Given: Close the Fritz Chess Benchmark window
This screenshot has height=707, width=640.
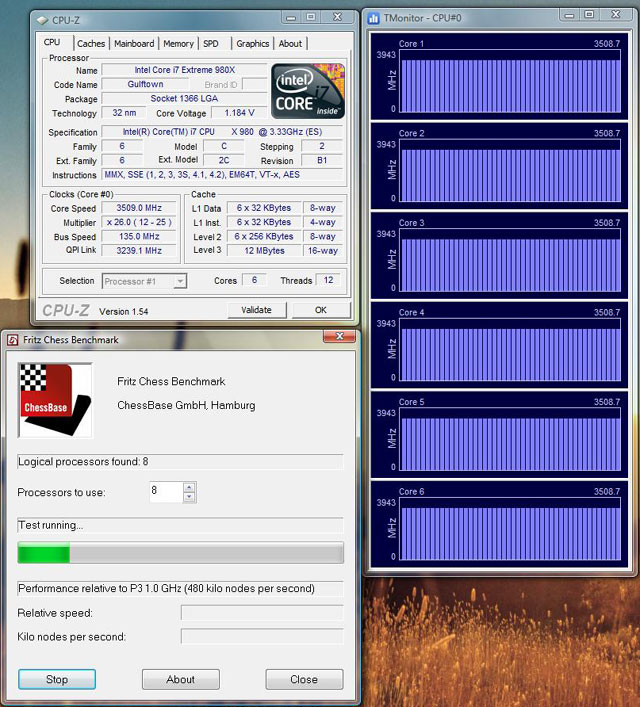Looking at the screenshot, I should 340,336.
